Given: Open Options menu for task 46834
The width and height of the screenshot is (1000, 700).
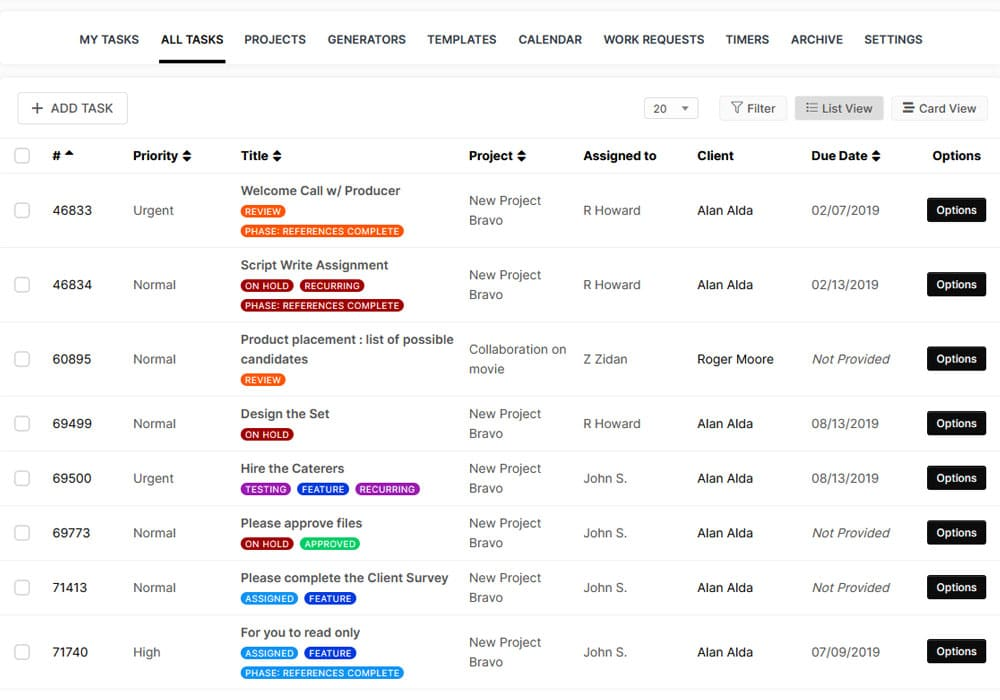Looking at the screenshot, I should (x=956, y=285).
